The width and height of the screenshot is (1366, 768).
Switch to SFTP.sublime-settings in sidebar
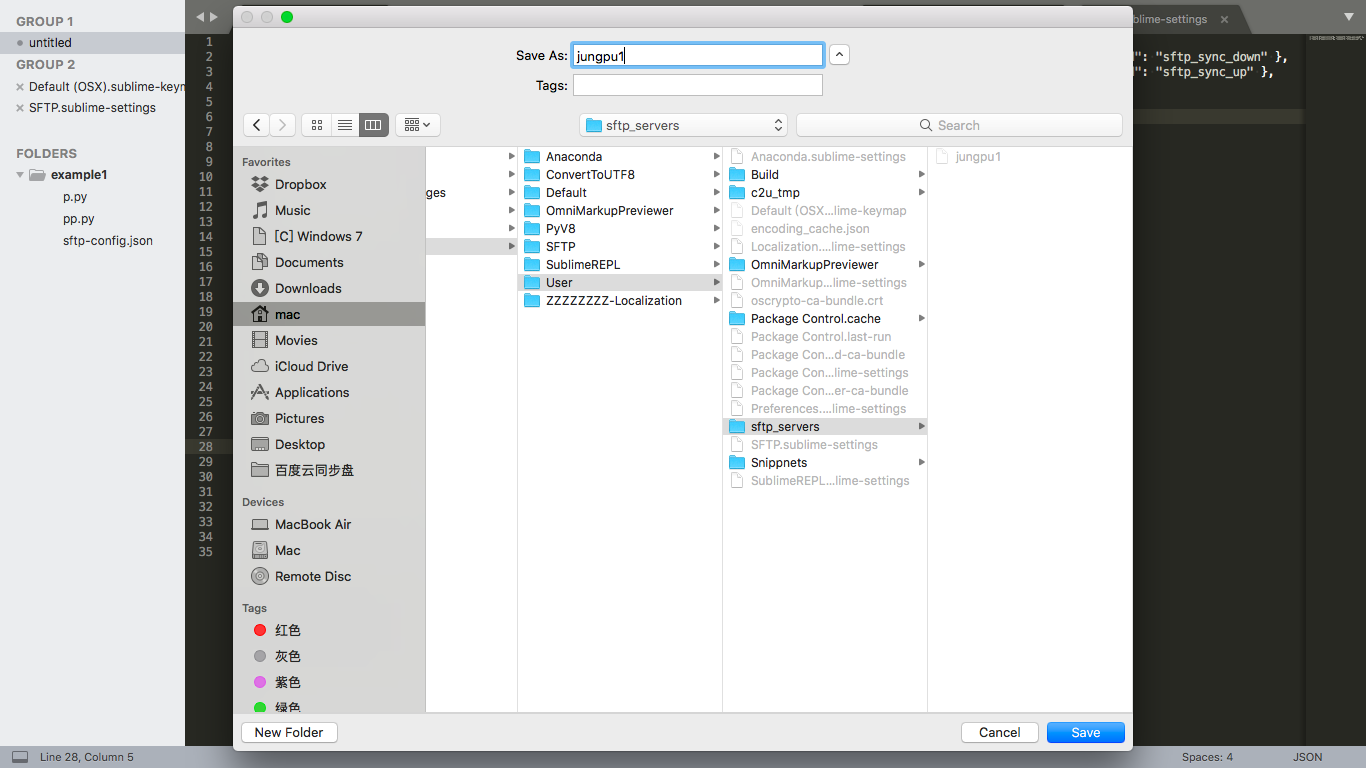[92, 108]
